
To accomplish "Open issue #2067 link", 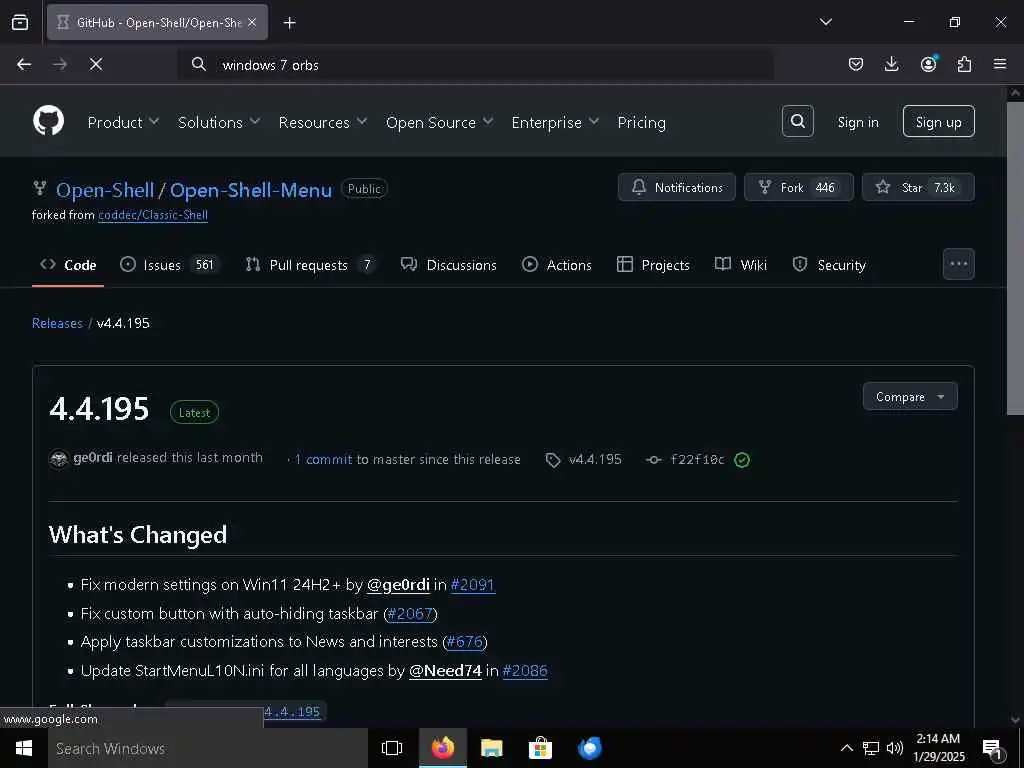I will pos(410,614).
